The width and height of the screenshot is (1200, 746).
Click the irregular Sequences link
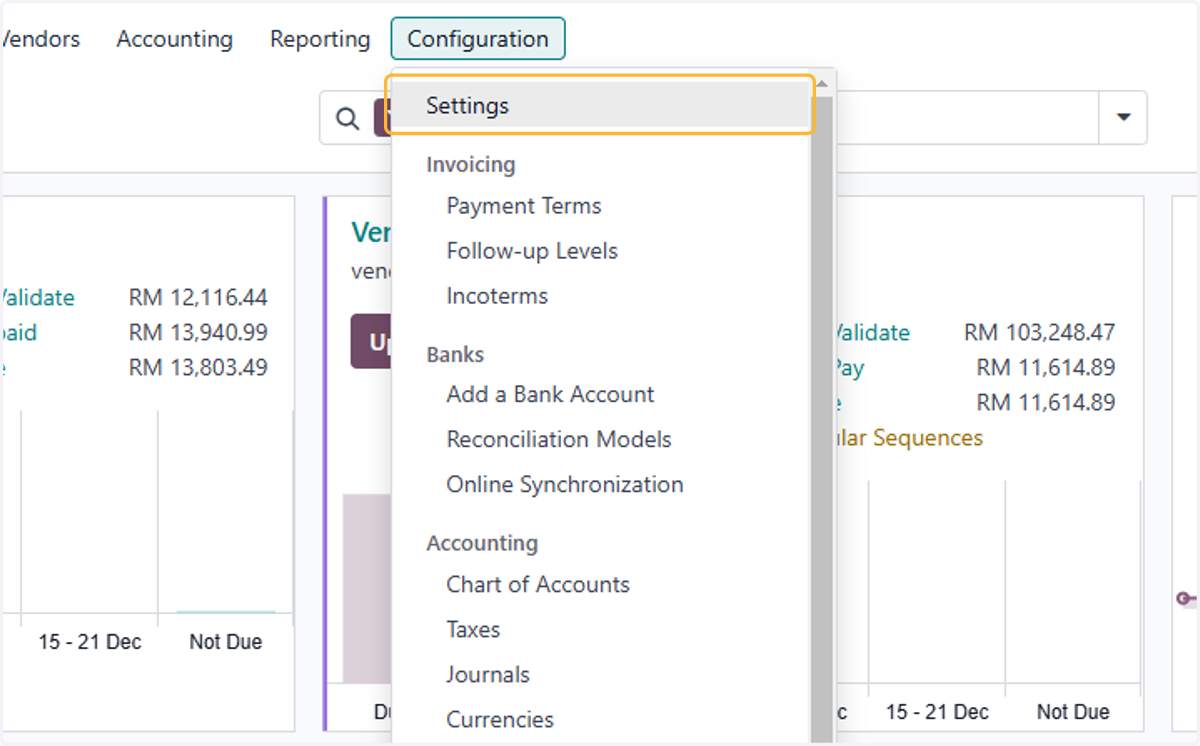[908, 438]
